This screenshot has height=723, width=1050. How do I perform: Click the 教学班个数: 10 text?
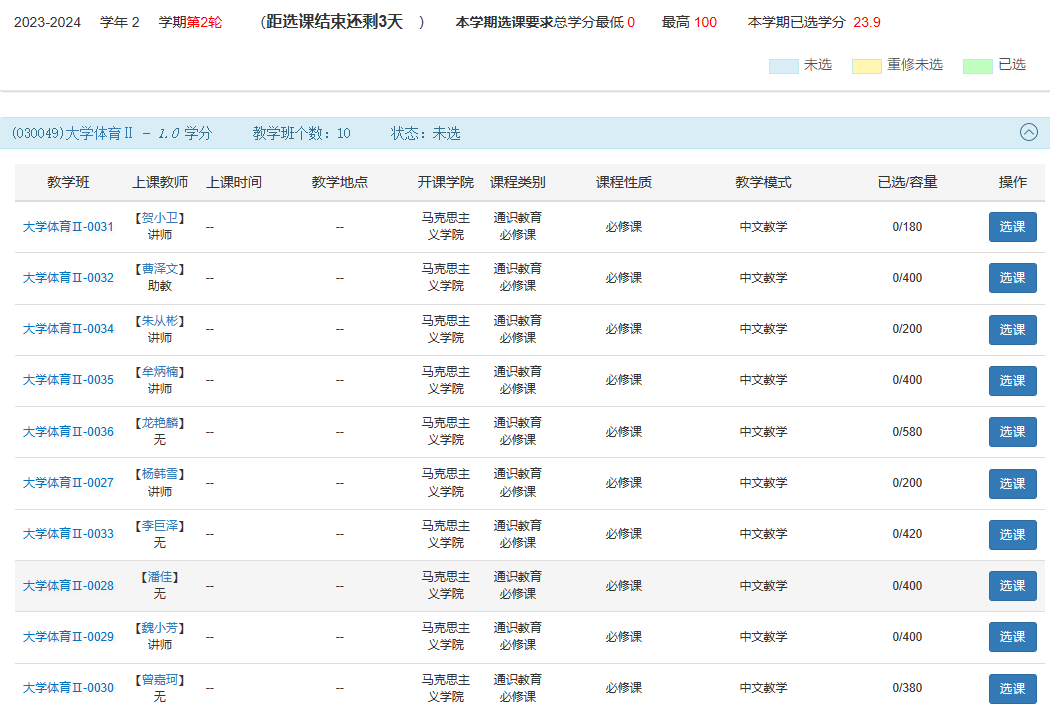(x=301, y=133)
